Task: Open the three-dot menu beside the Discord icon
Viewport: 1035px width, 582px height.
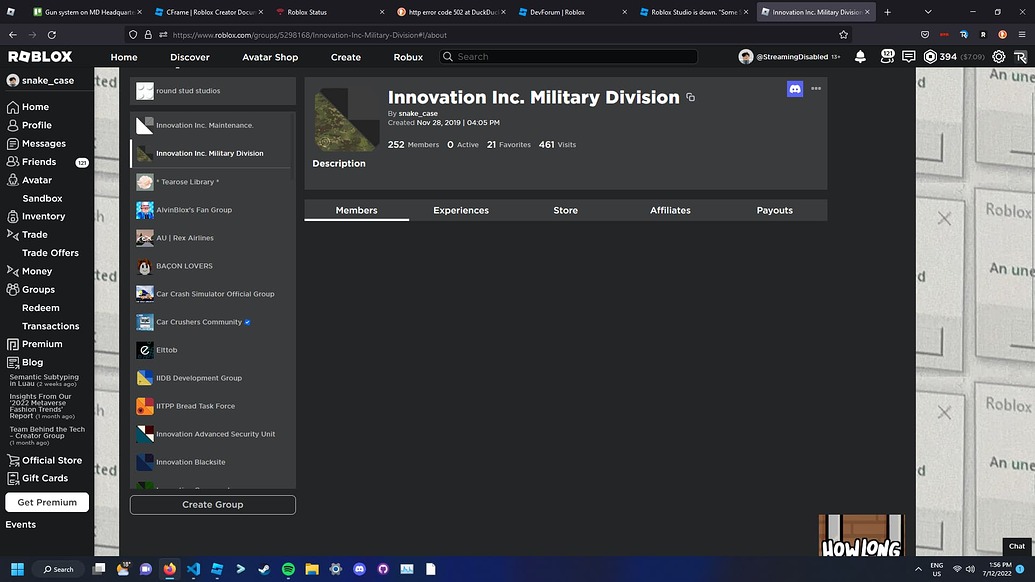Action: click(x=816, y=89)
